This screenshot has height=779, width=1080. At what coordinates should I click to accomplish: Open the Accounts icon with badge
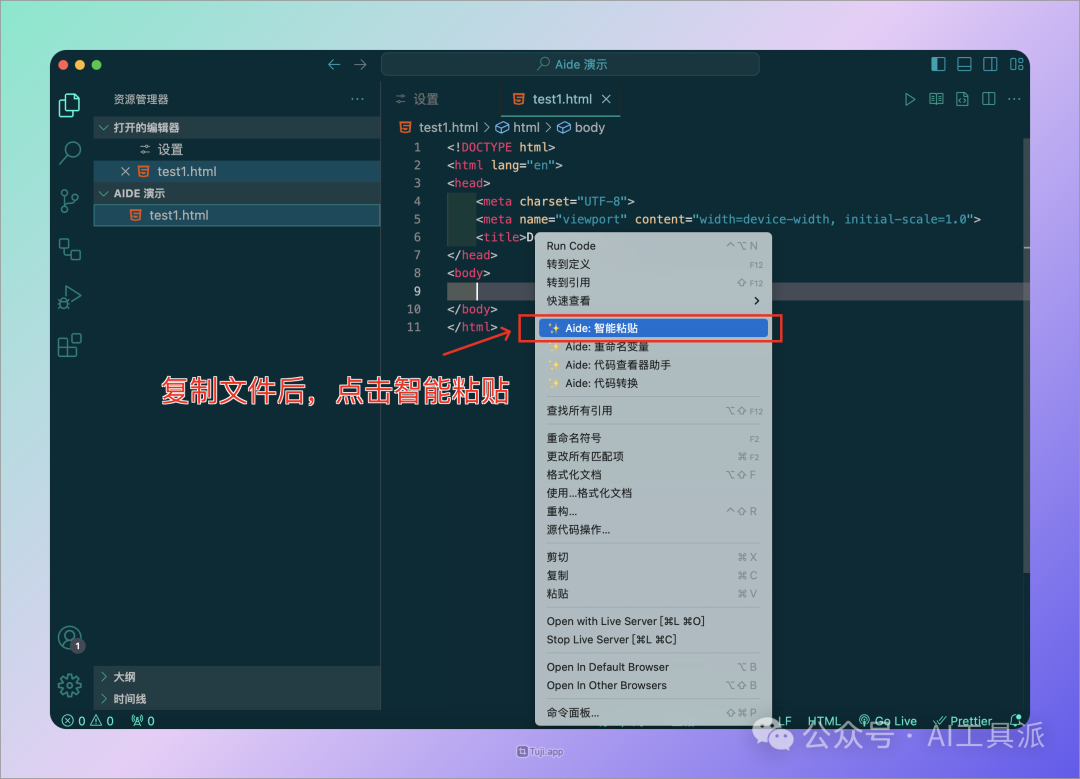70,638
